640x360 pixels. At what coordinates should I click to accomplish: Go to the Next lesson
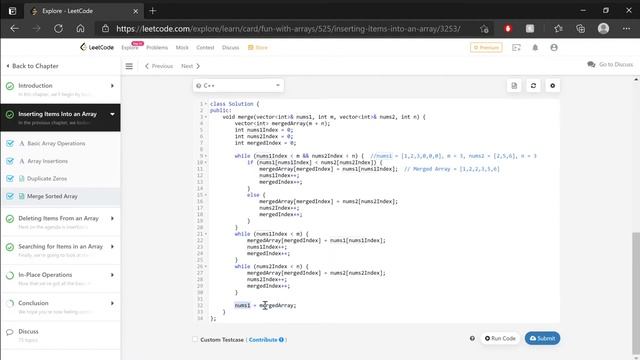point(191,66)
